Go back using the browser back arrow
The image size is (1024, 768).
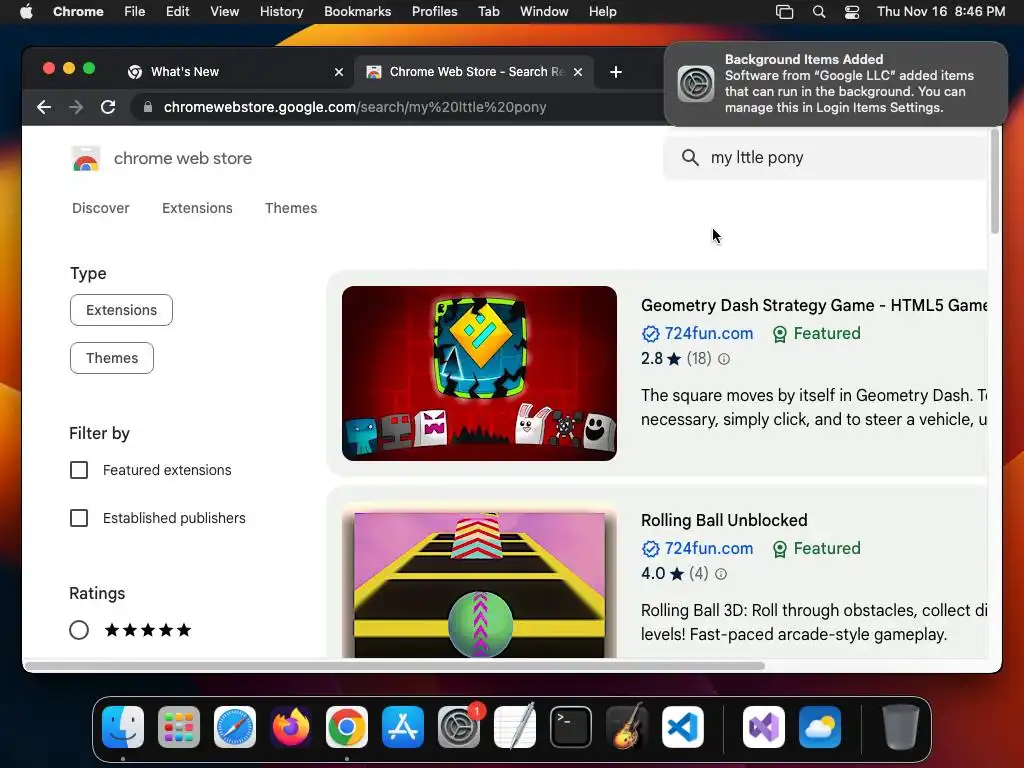[44, 107]
